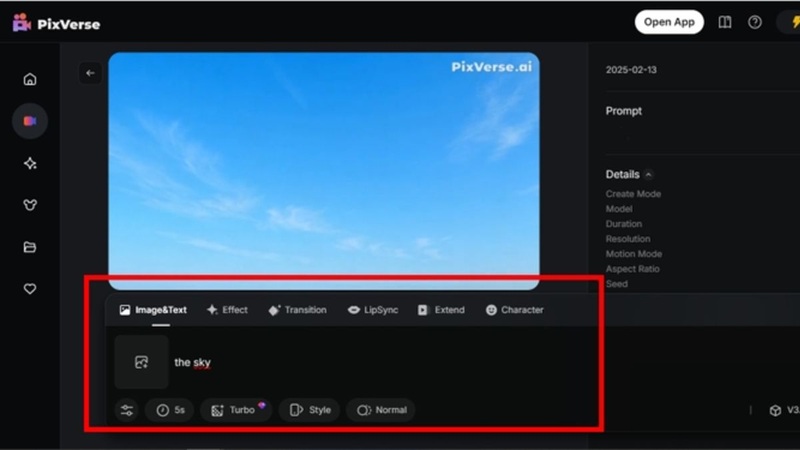Open the help question mark icon

(755, 22)
